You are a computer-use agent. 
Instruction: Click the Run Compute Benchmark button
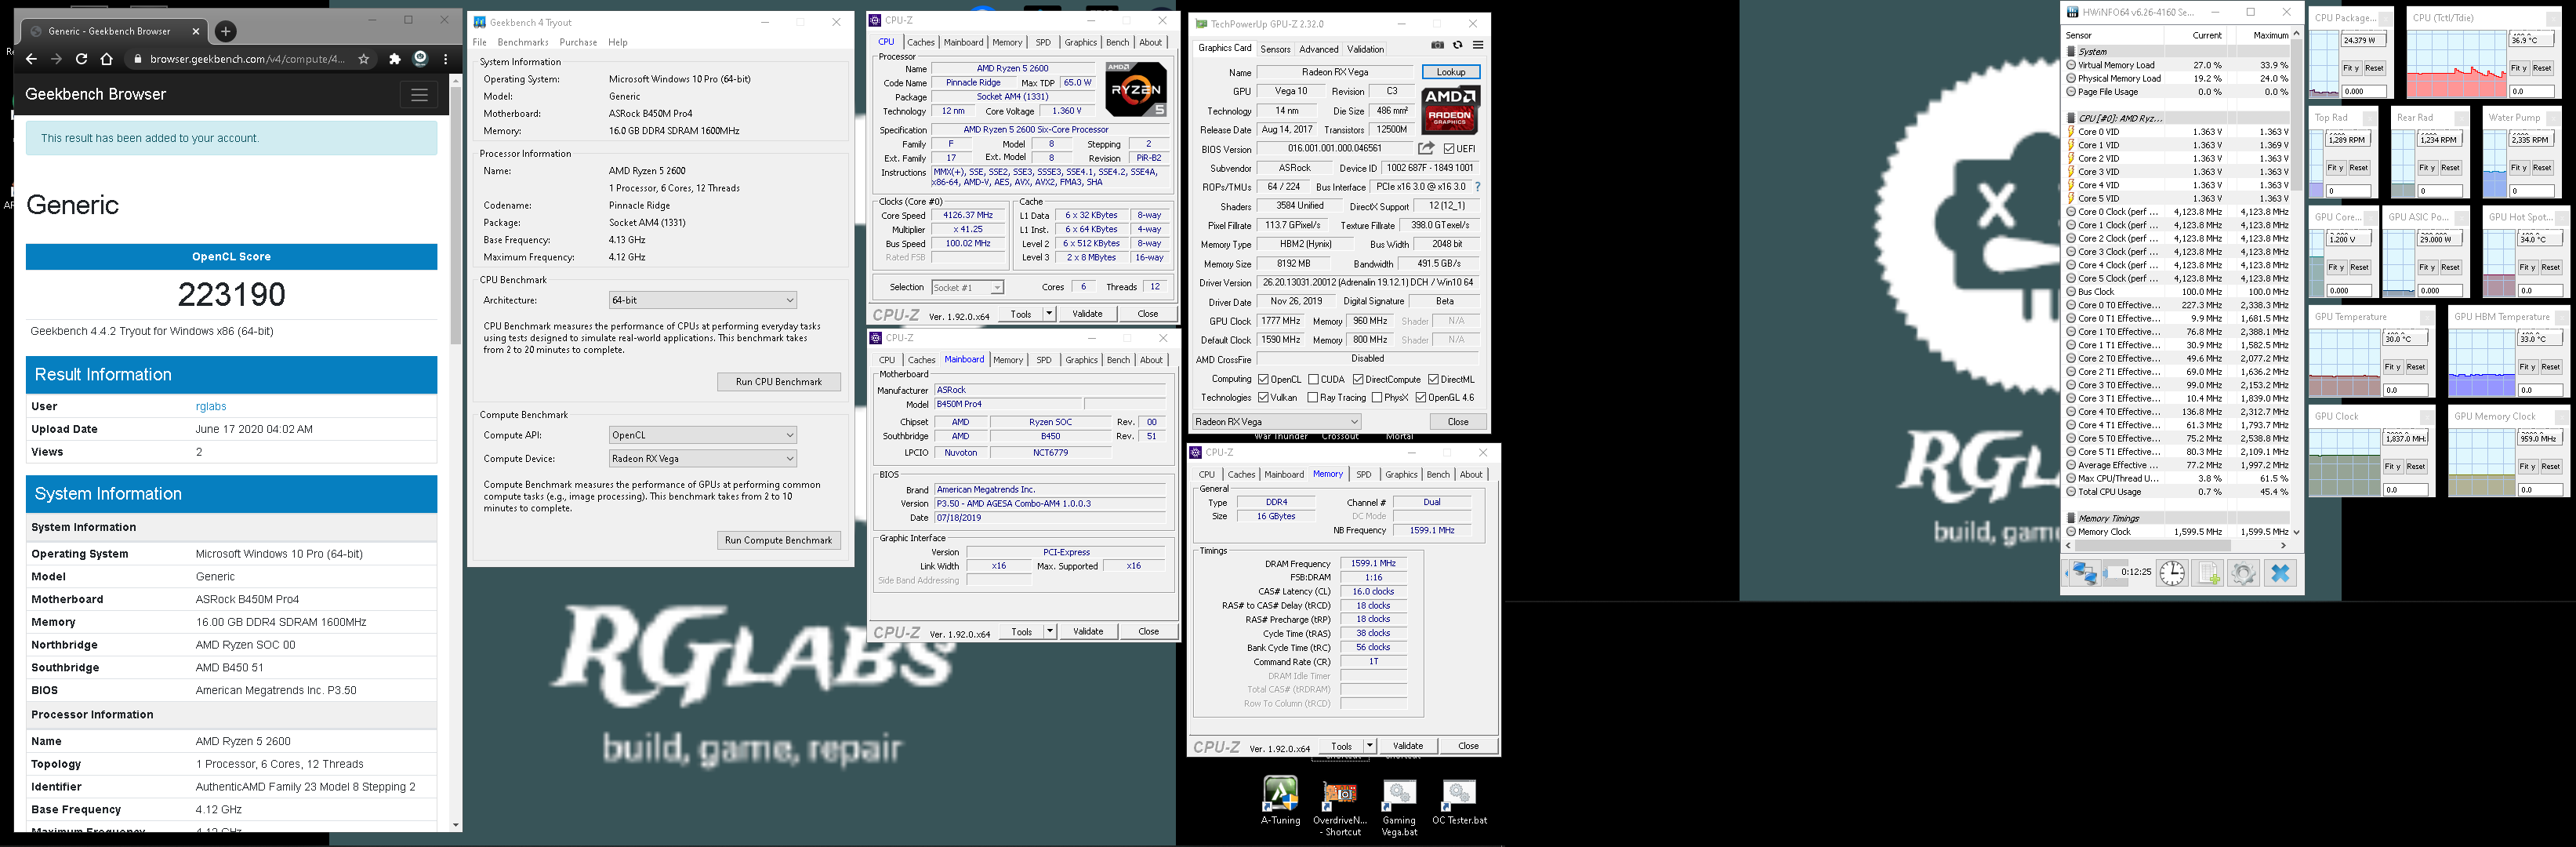[778, 541]
